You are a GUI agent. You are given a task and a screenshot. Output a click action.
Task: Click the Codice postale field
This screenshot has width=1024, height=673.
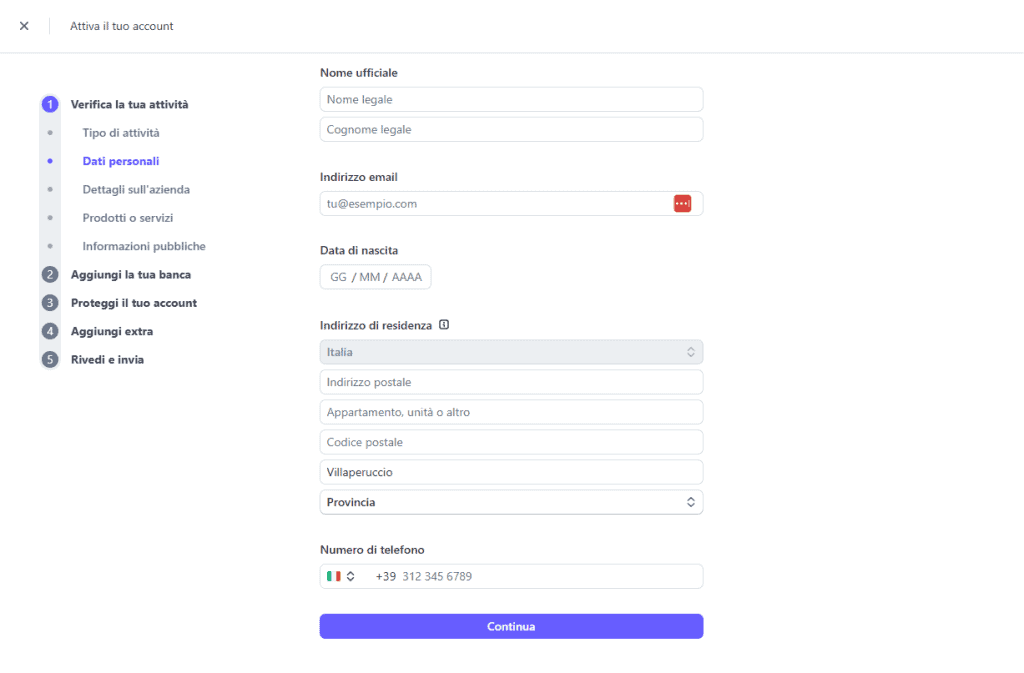point(511,441)
